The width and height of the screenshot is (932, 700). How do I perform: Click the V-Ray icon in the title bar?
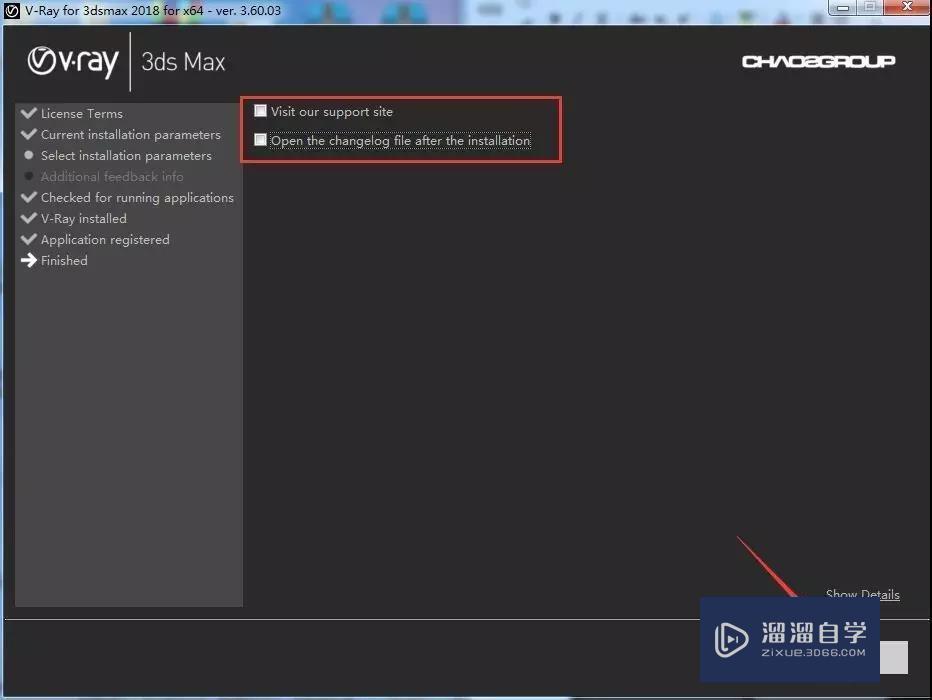(12, 11)
